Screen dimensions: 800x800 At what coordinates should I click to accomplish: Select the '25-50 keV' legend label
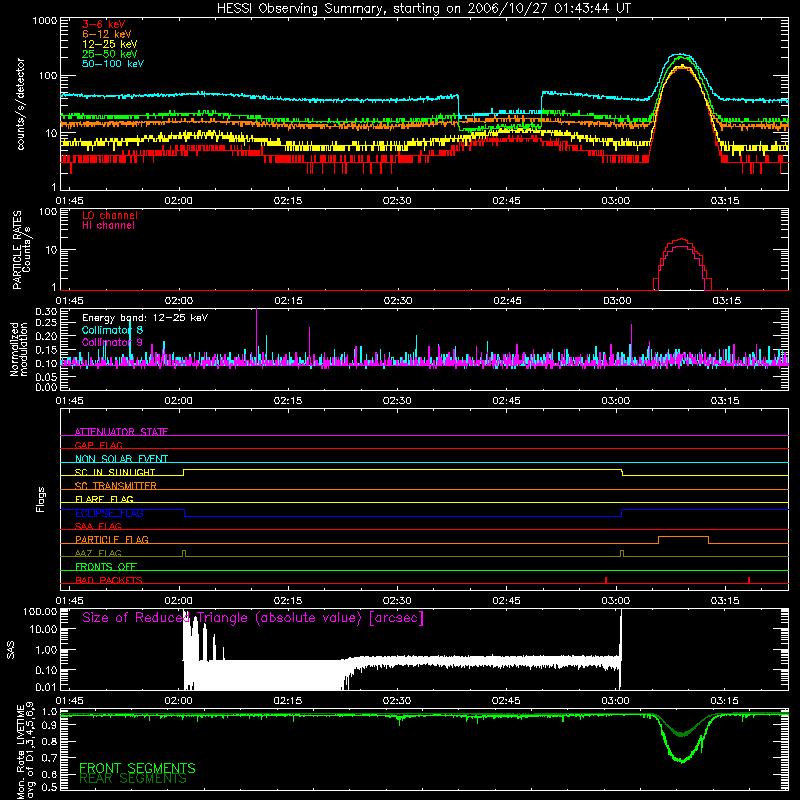(x=110, y=54)
